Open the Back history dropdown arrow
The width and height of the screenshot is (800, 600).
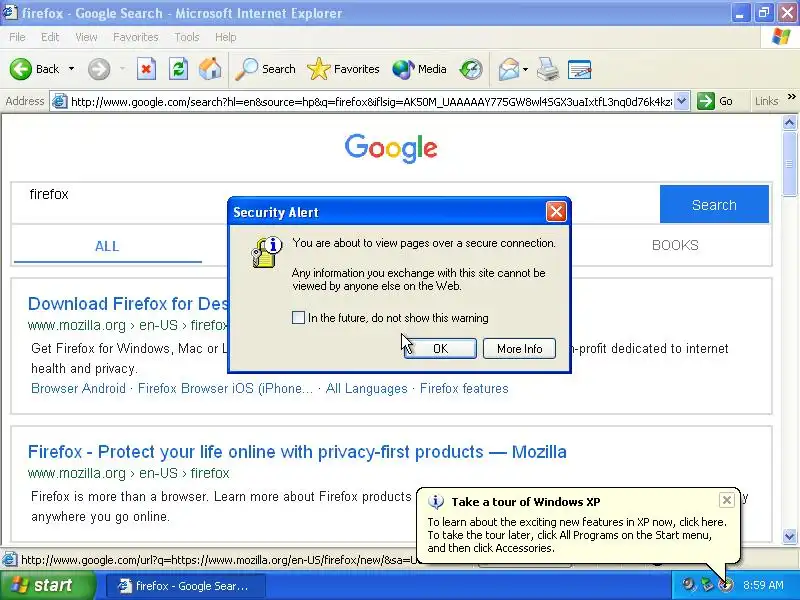tap(71, 69)
